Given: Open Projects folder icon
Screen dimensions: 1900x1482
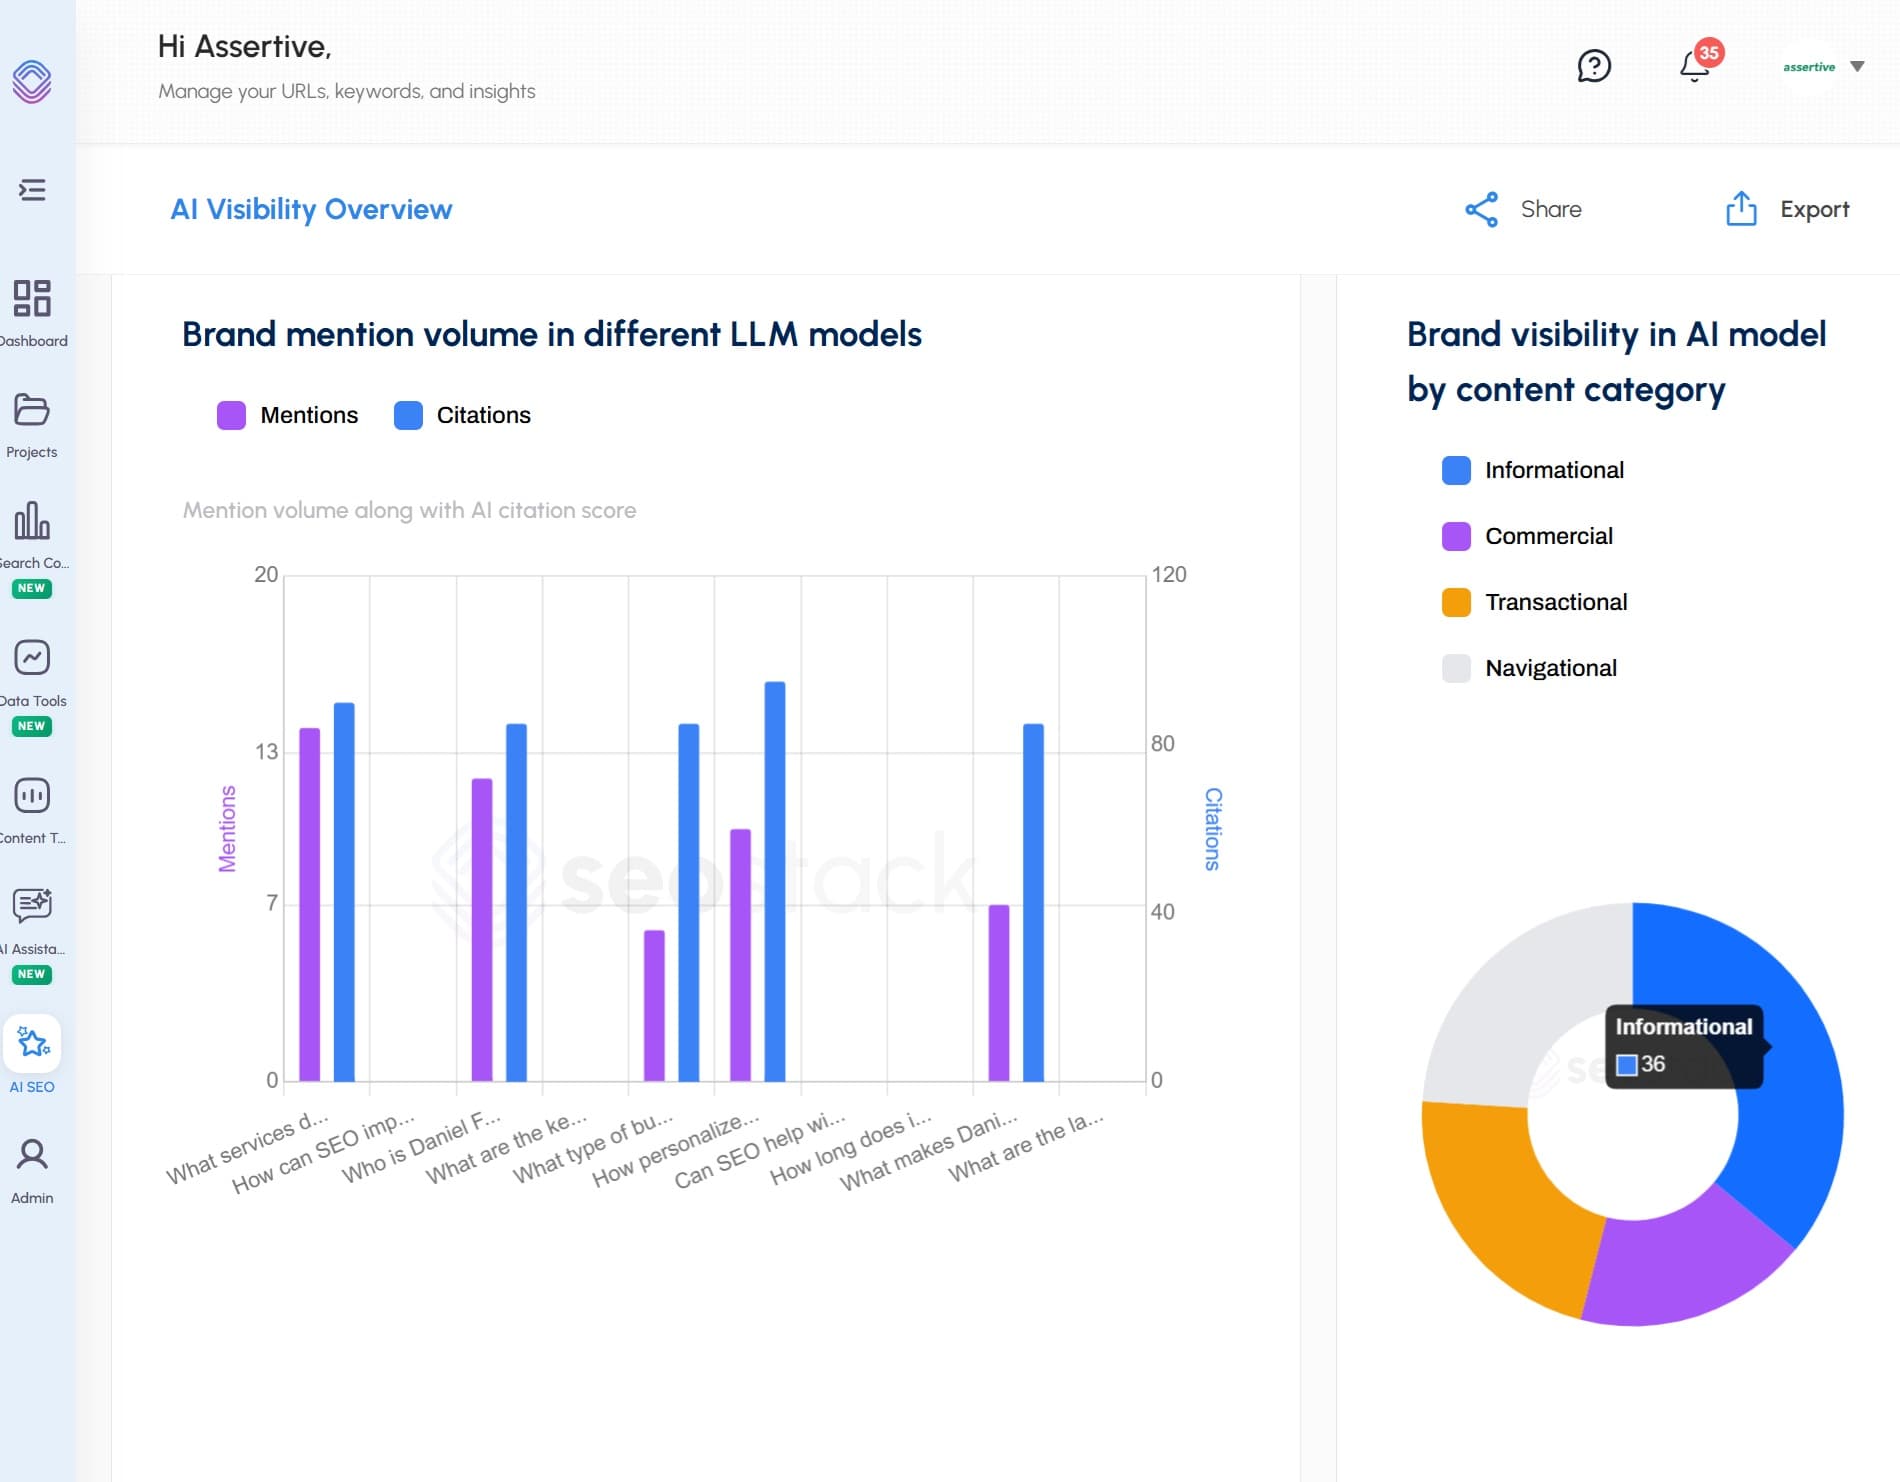Looking at the screenshot, I should [x=32, y=409].
